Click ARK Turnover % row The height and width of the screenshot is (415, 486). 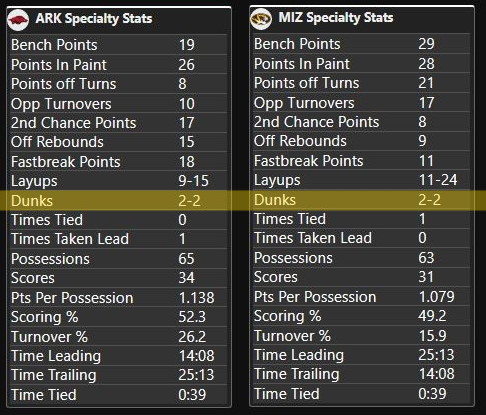pyautogui.click(x=119, y=336)
